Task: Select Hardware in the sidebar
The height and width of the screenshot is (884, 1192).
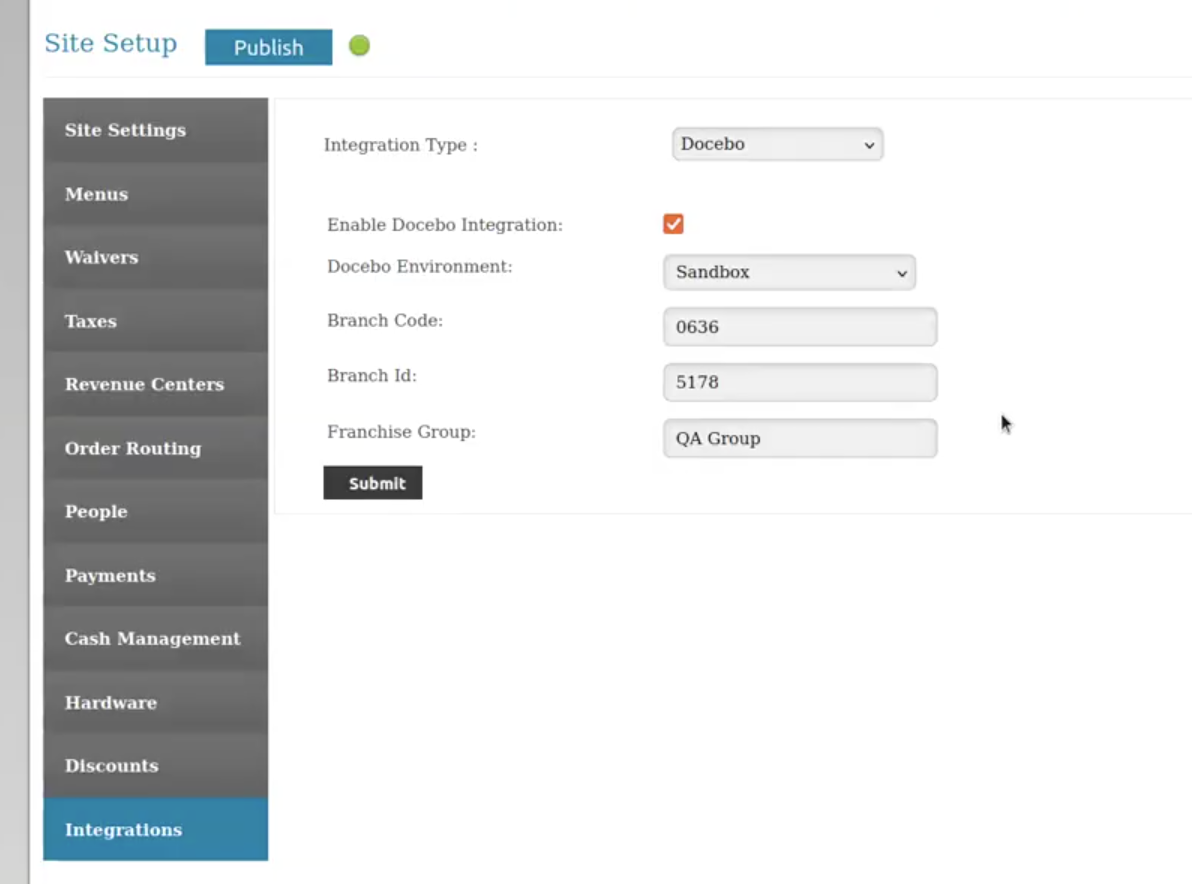Action: 155,702
